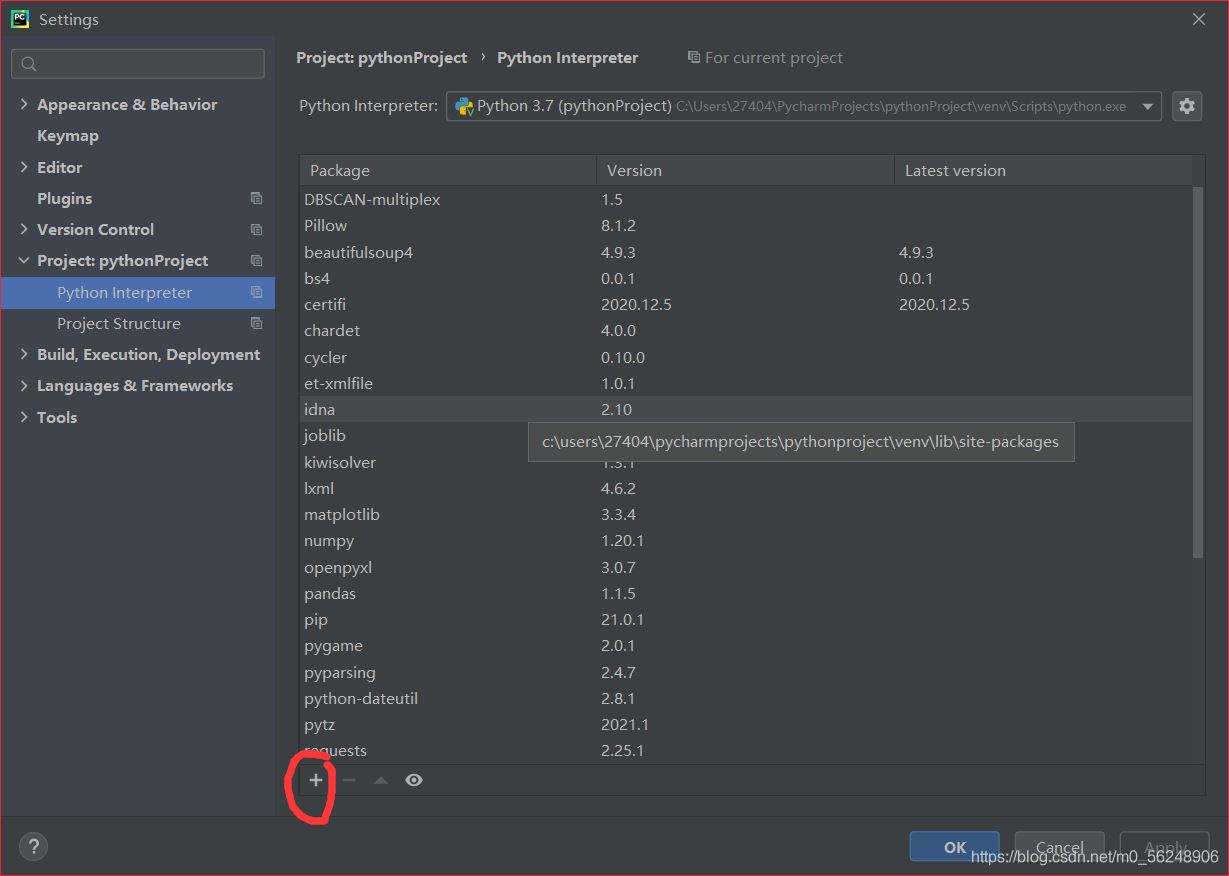Expand the Build, Execution, Deployment section
The width and height of the screenshot is (1229, 876).
[24, 355]
